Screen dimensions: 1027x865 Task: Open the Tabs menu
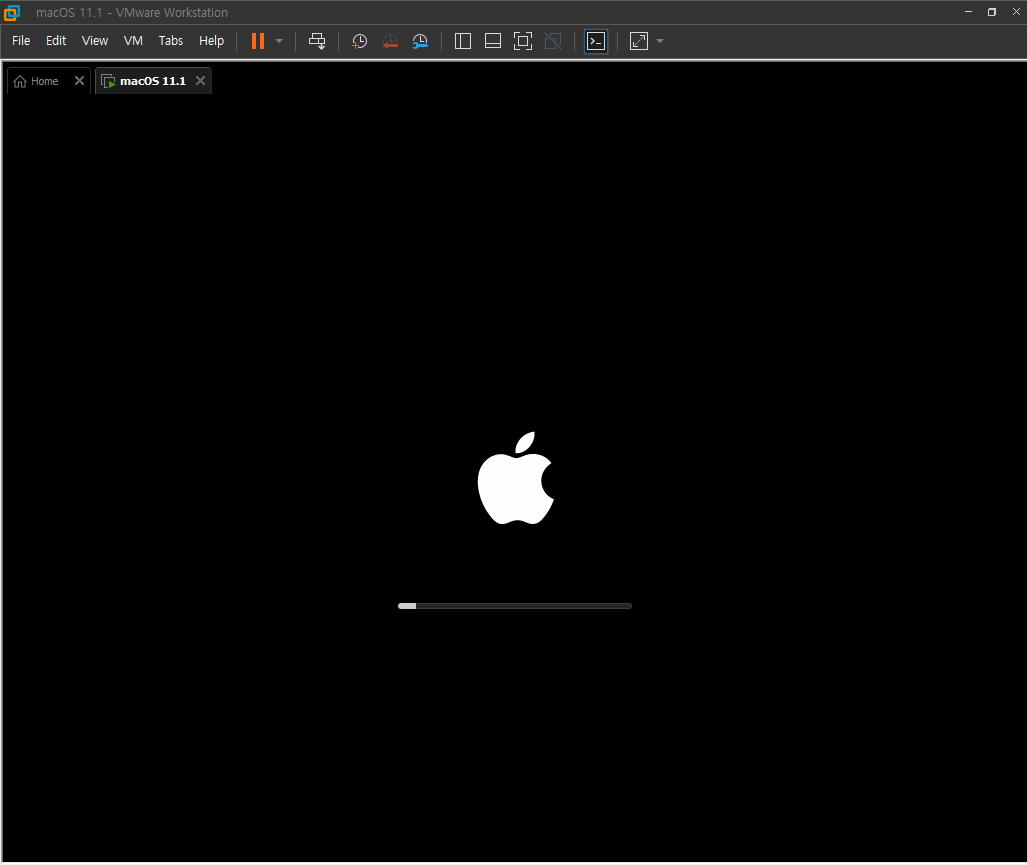170,41
